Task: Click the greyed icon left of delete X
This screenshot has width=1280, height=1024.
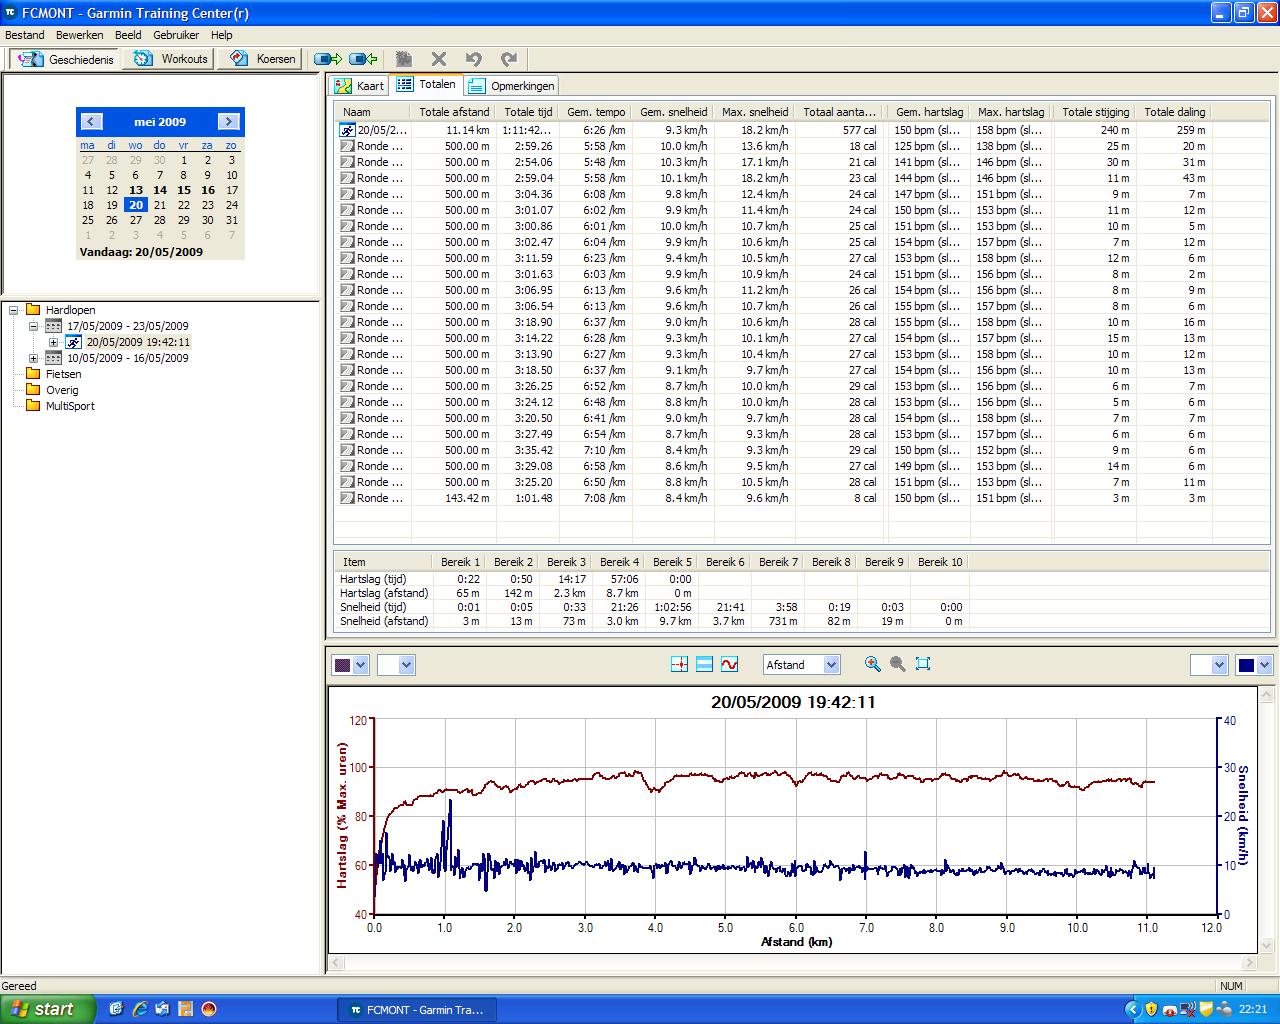Action: point(404,59)
